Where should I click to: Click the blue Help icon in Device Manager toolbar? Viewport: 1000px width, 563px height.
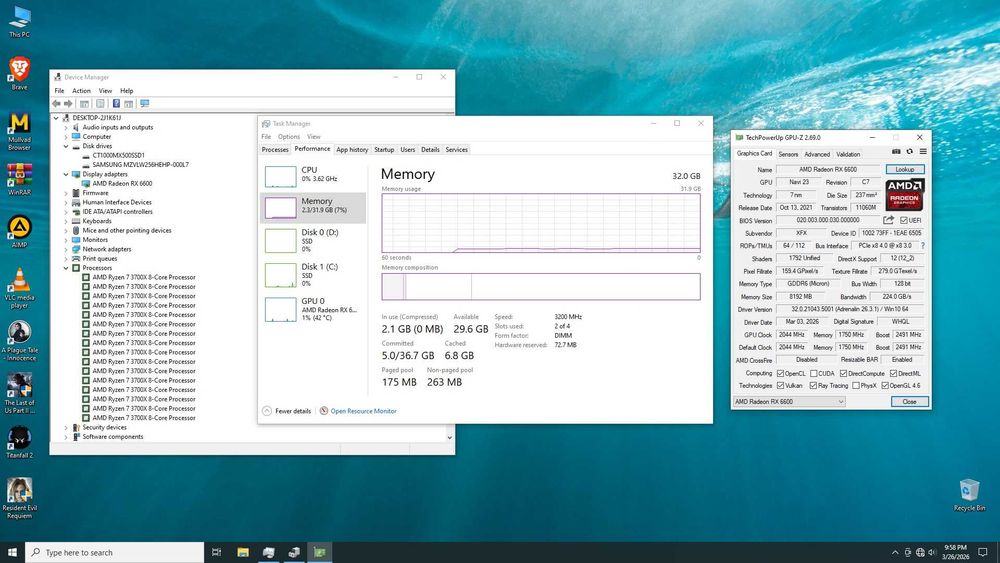point(116,103)
